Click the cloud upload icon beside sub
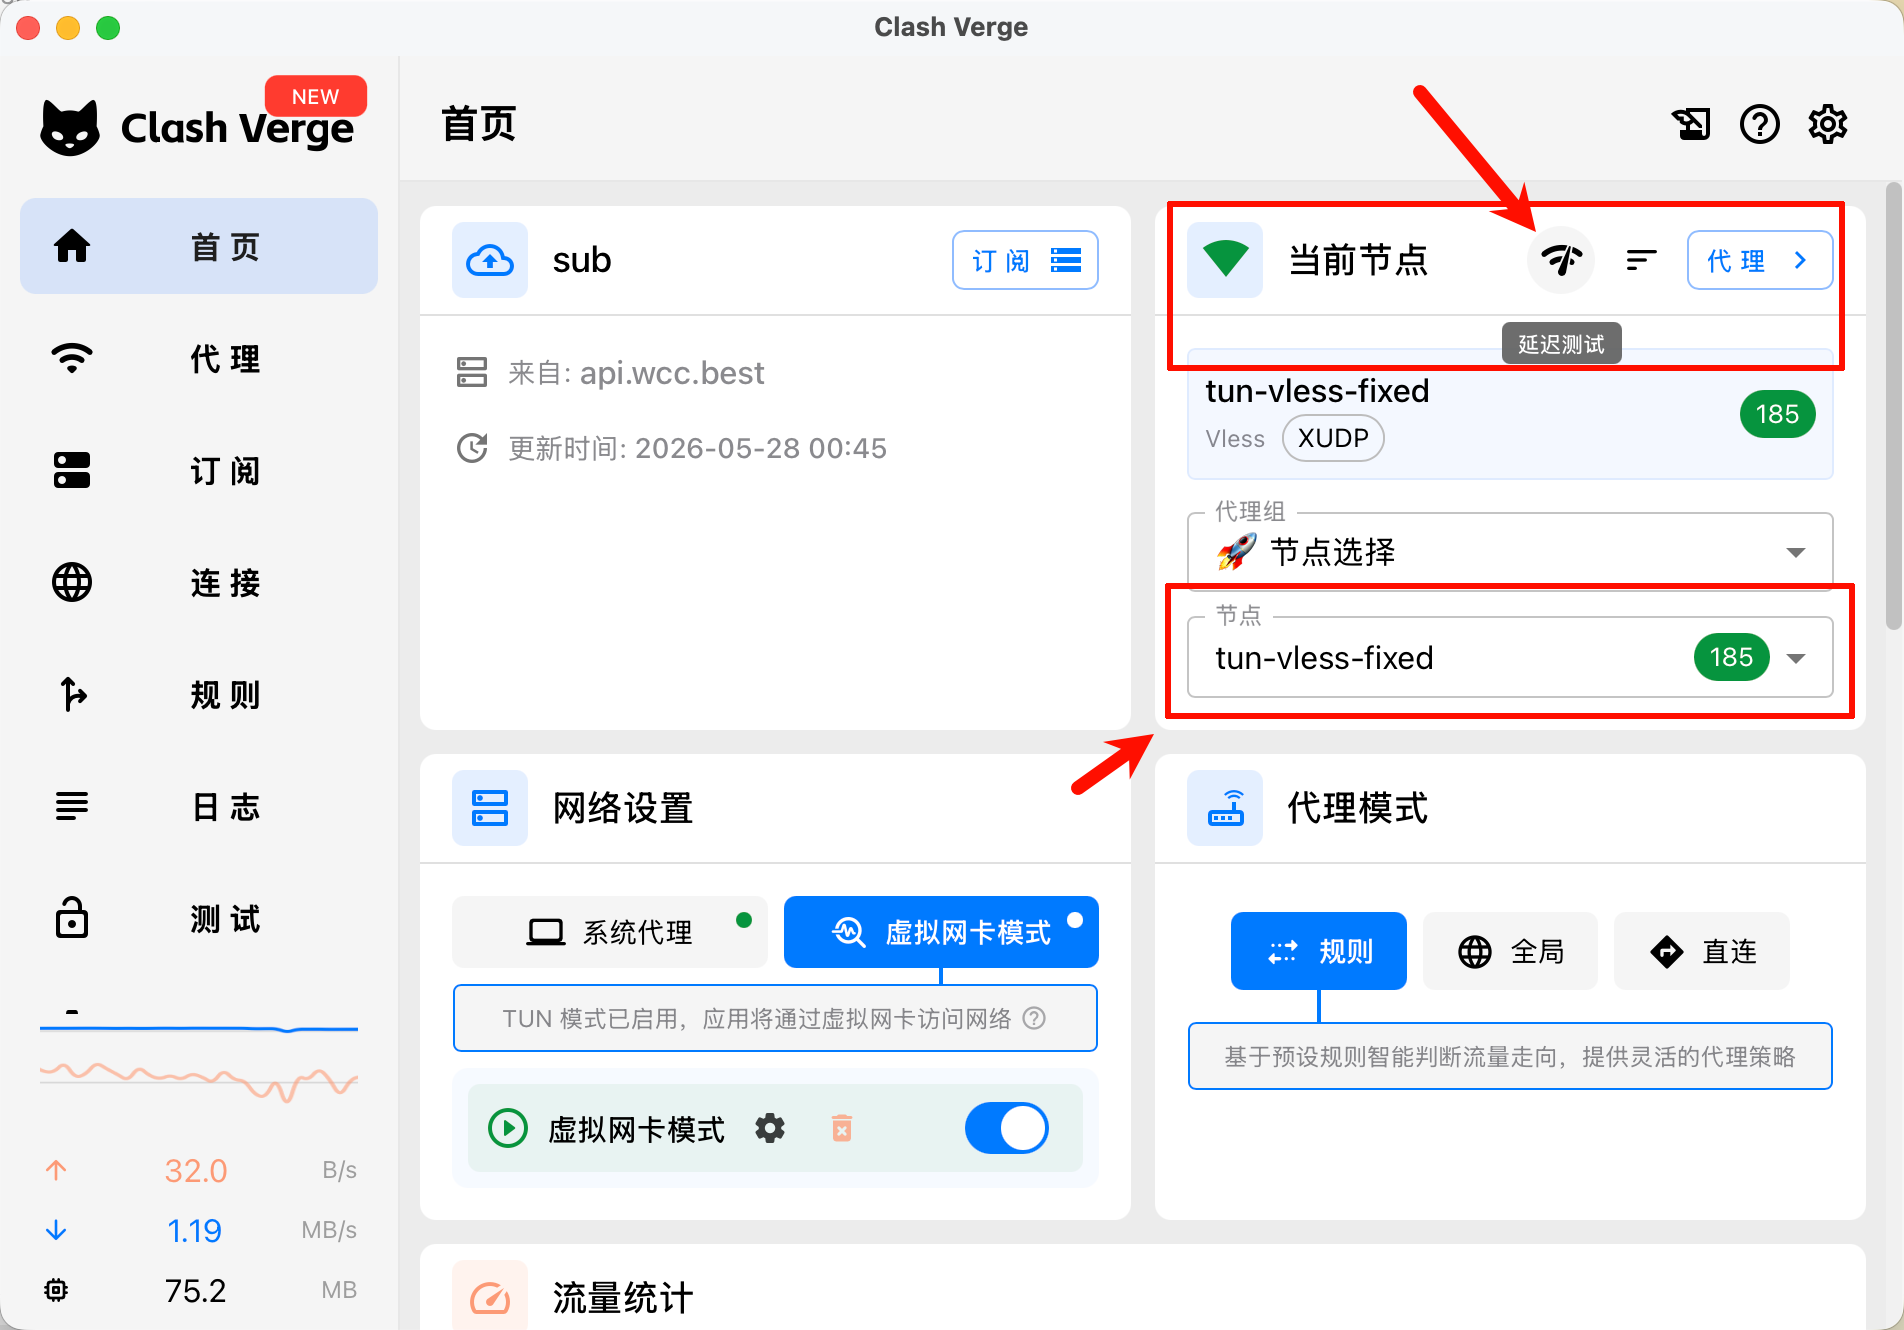1904x1330 pixels. (x=490, y=260)
